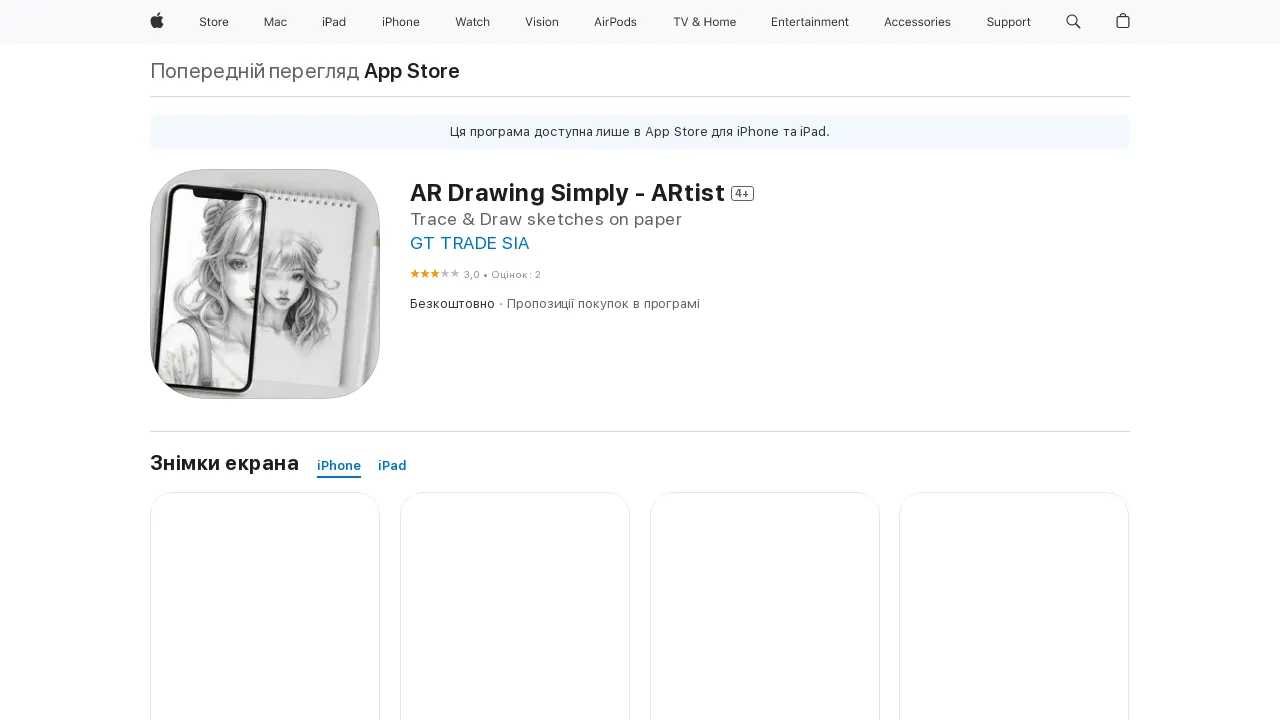1280x720 pixels.
Task: Open the search magnifier icon
Action: tap(1073, 21)
